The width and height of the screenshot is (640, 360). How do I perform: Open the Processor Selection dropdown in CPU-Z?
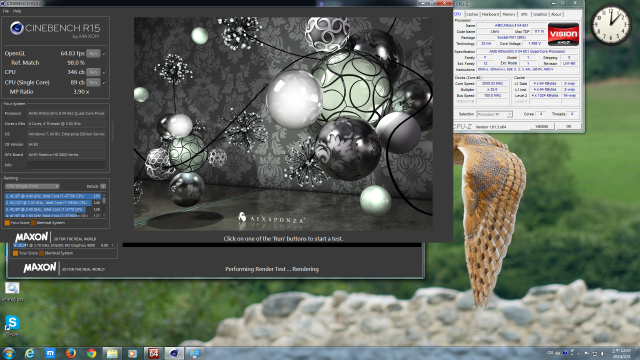tap(494, 114)
